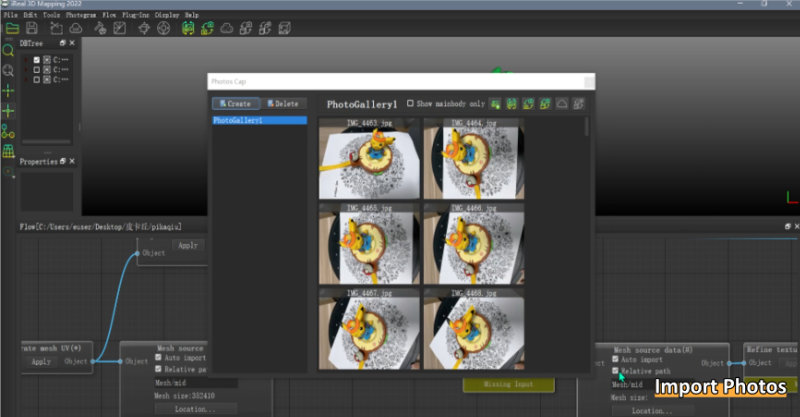Screen dimensions: 800x417
Task: Click Create button in Photos Cap dialog
Action: pyautogui.click(x=236, y=104)
